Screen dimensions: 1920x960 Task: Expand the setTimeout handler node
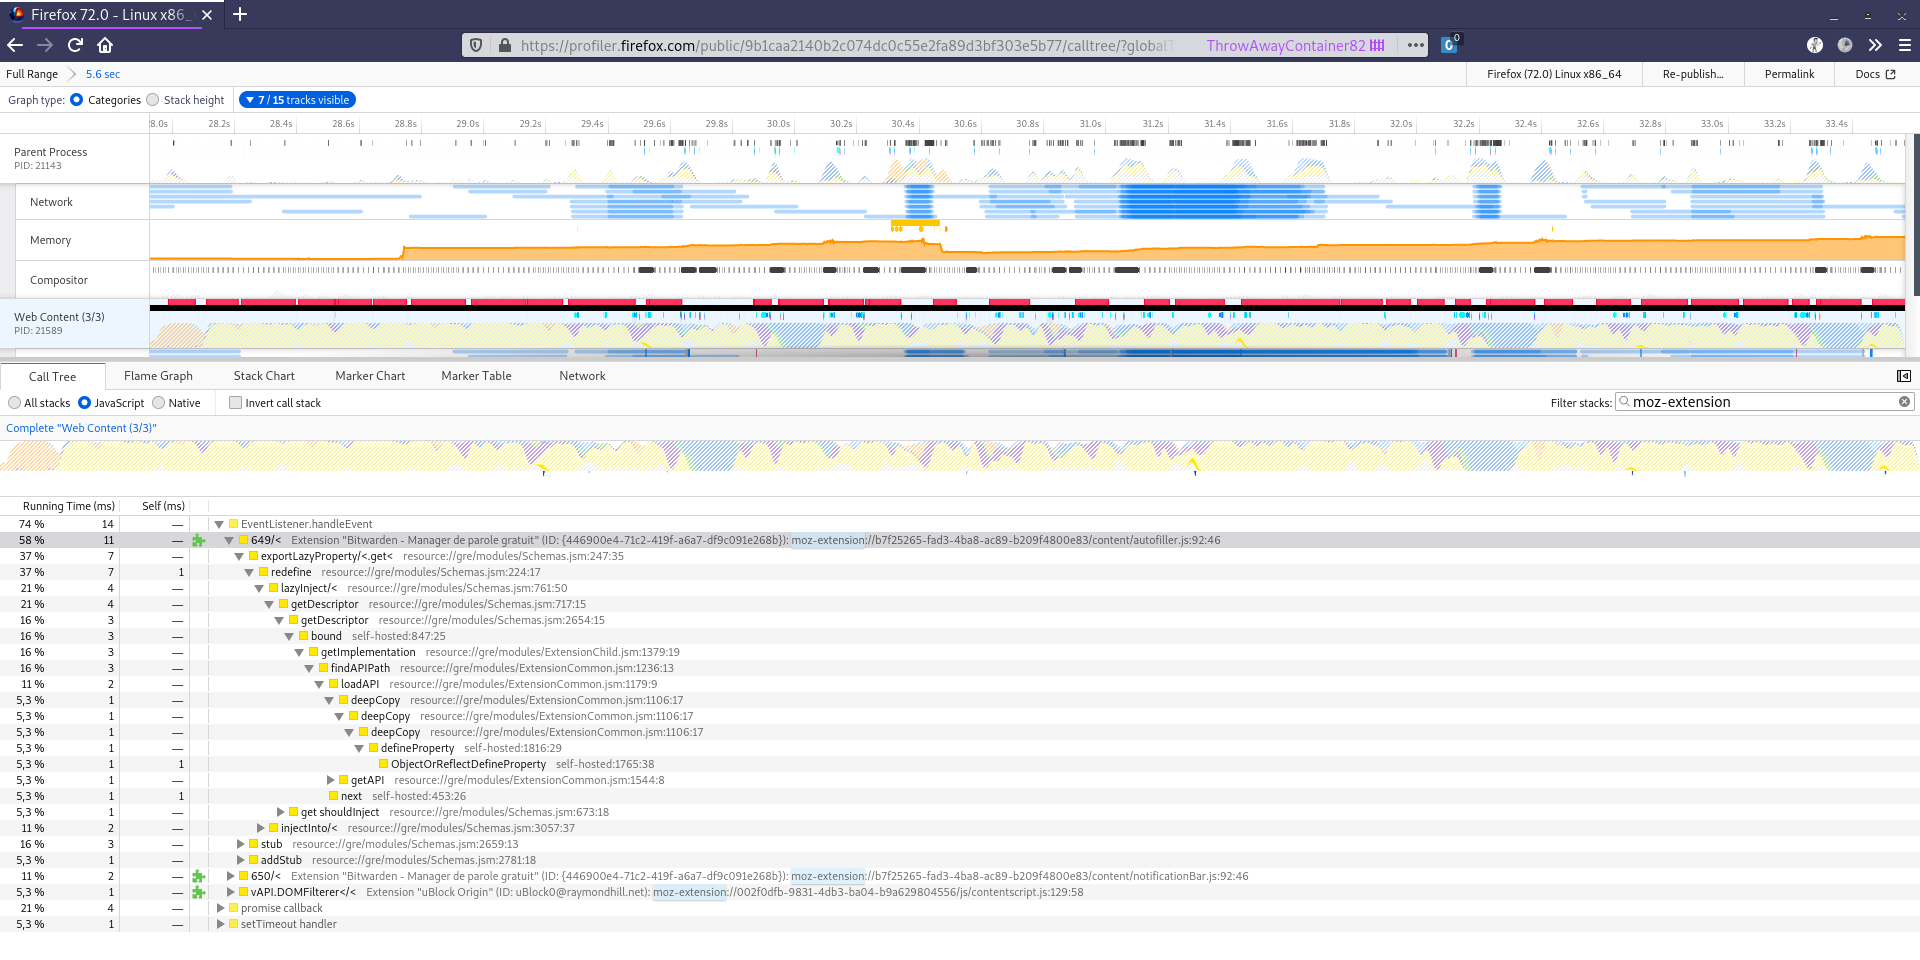220,924
